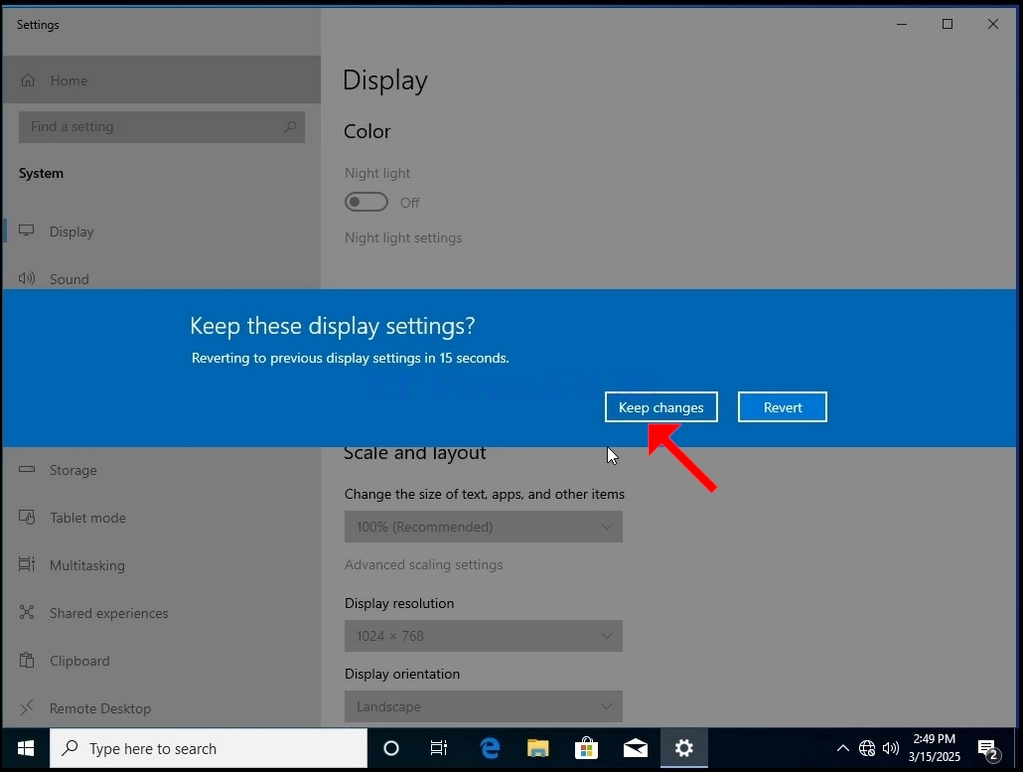
Task: Click the Sound speaker icon in sidebar
Action: point(27,279)
